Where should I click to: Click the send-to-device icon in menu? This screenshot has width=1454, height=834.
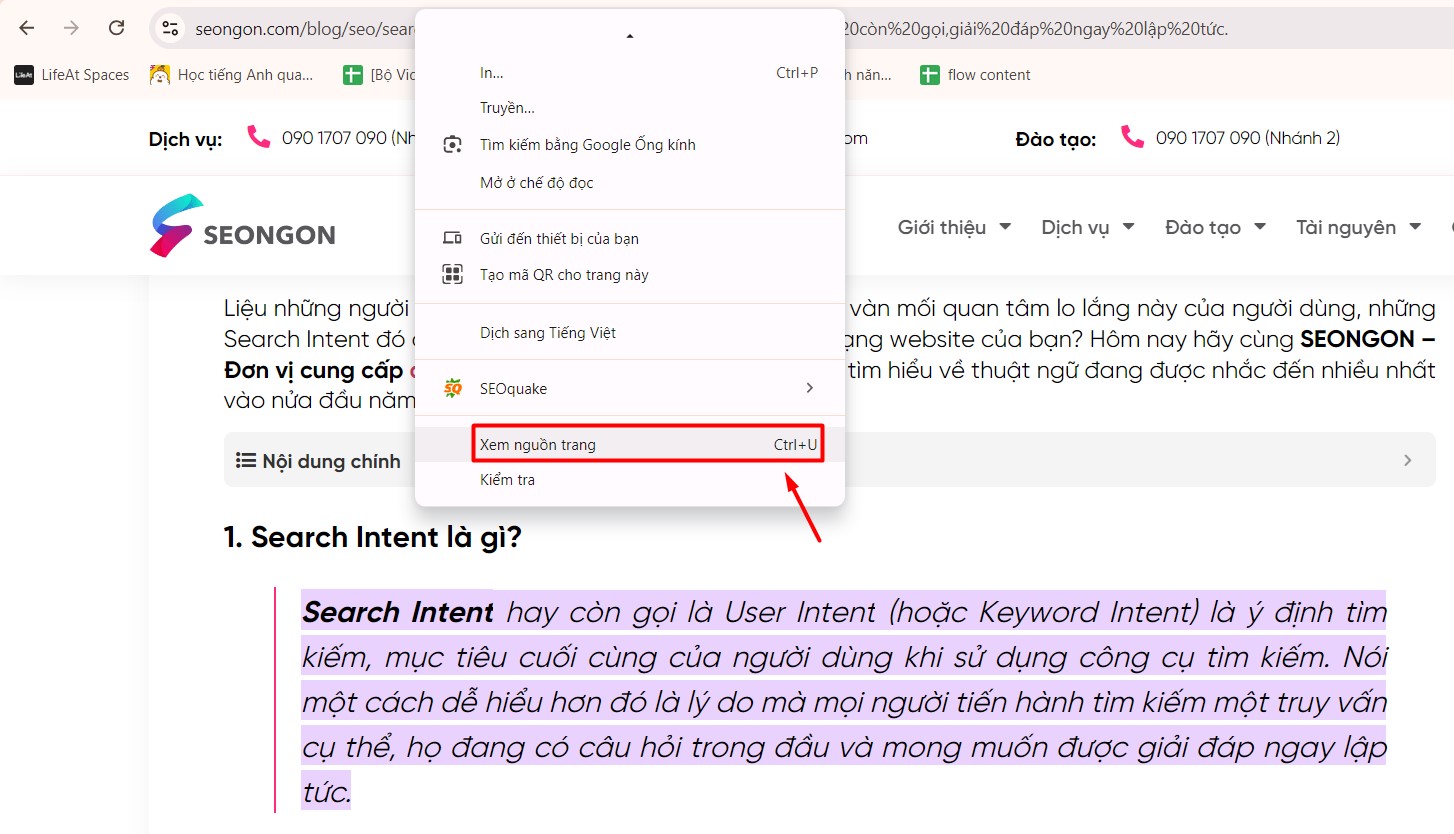pyautogui.click(x=452, y=239)
